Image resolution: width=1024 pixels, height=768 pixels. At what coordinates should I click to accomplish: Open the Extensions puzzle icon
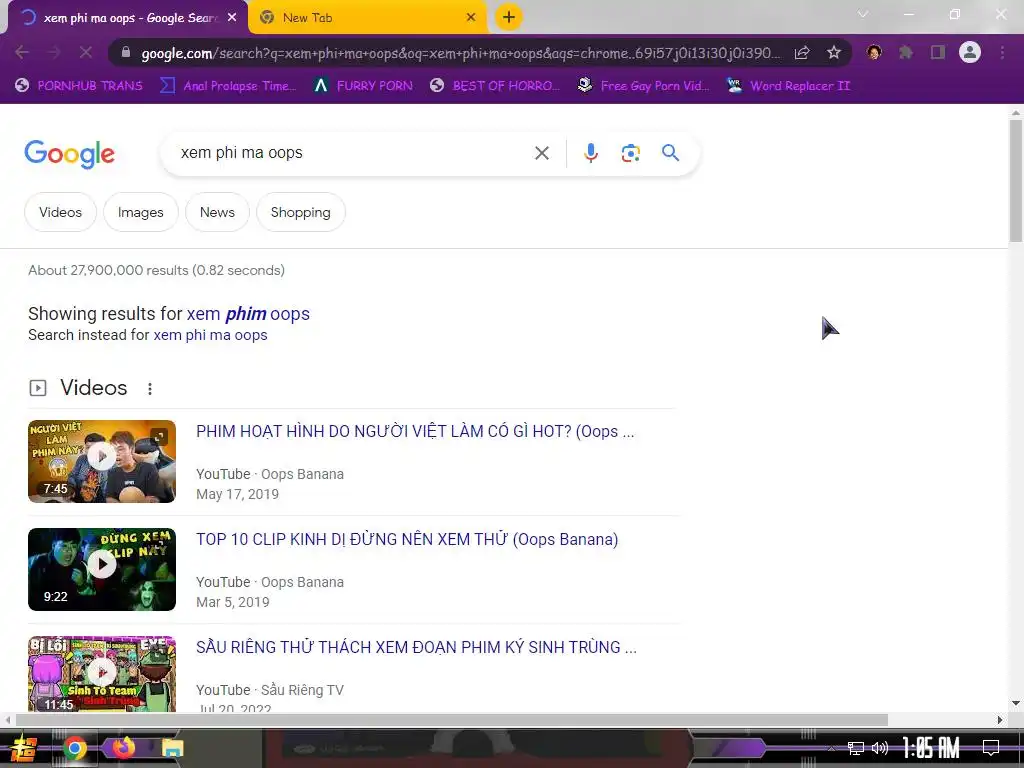(906, 52)
